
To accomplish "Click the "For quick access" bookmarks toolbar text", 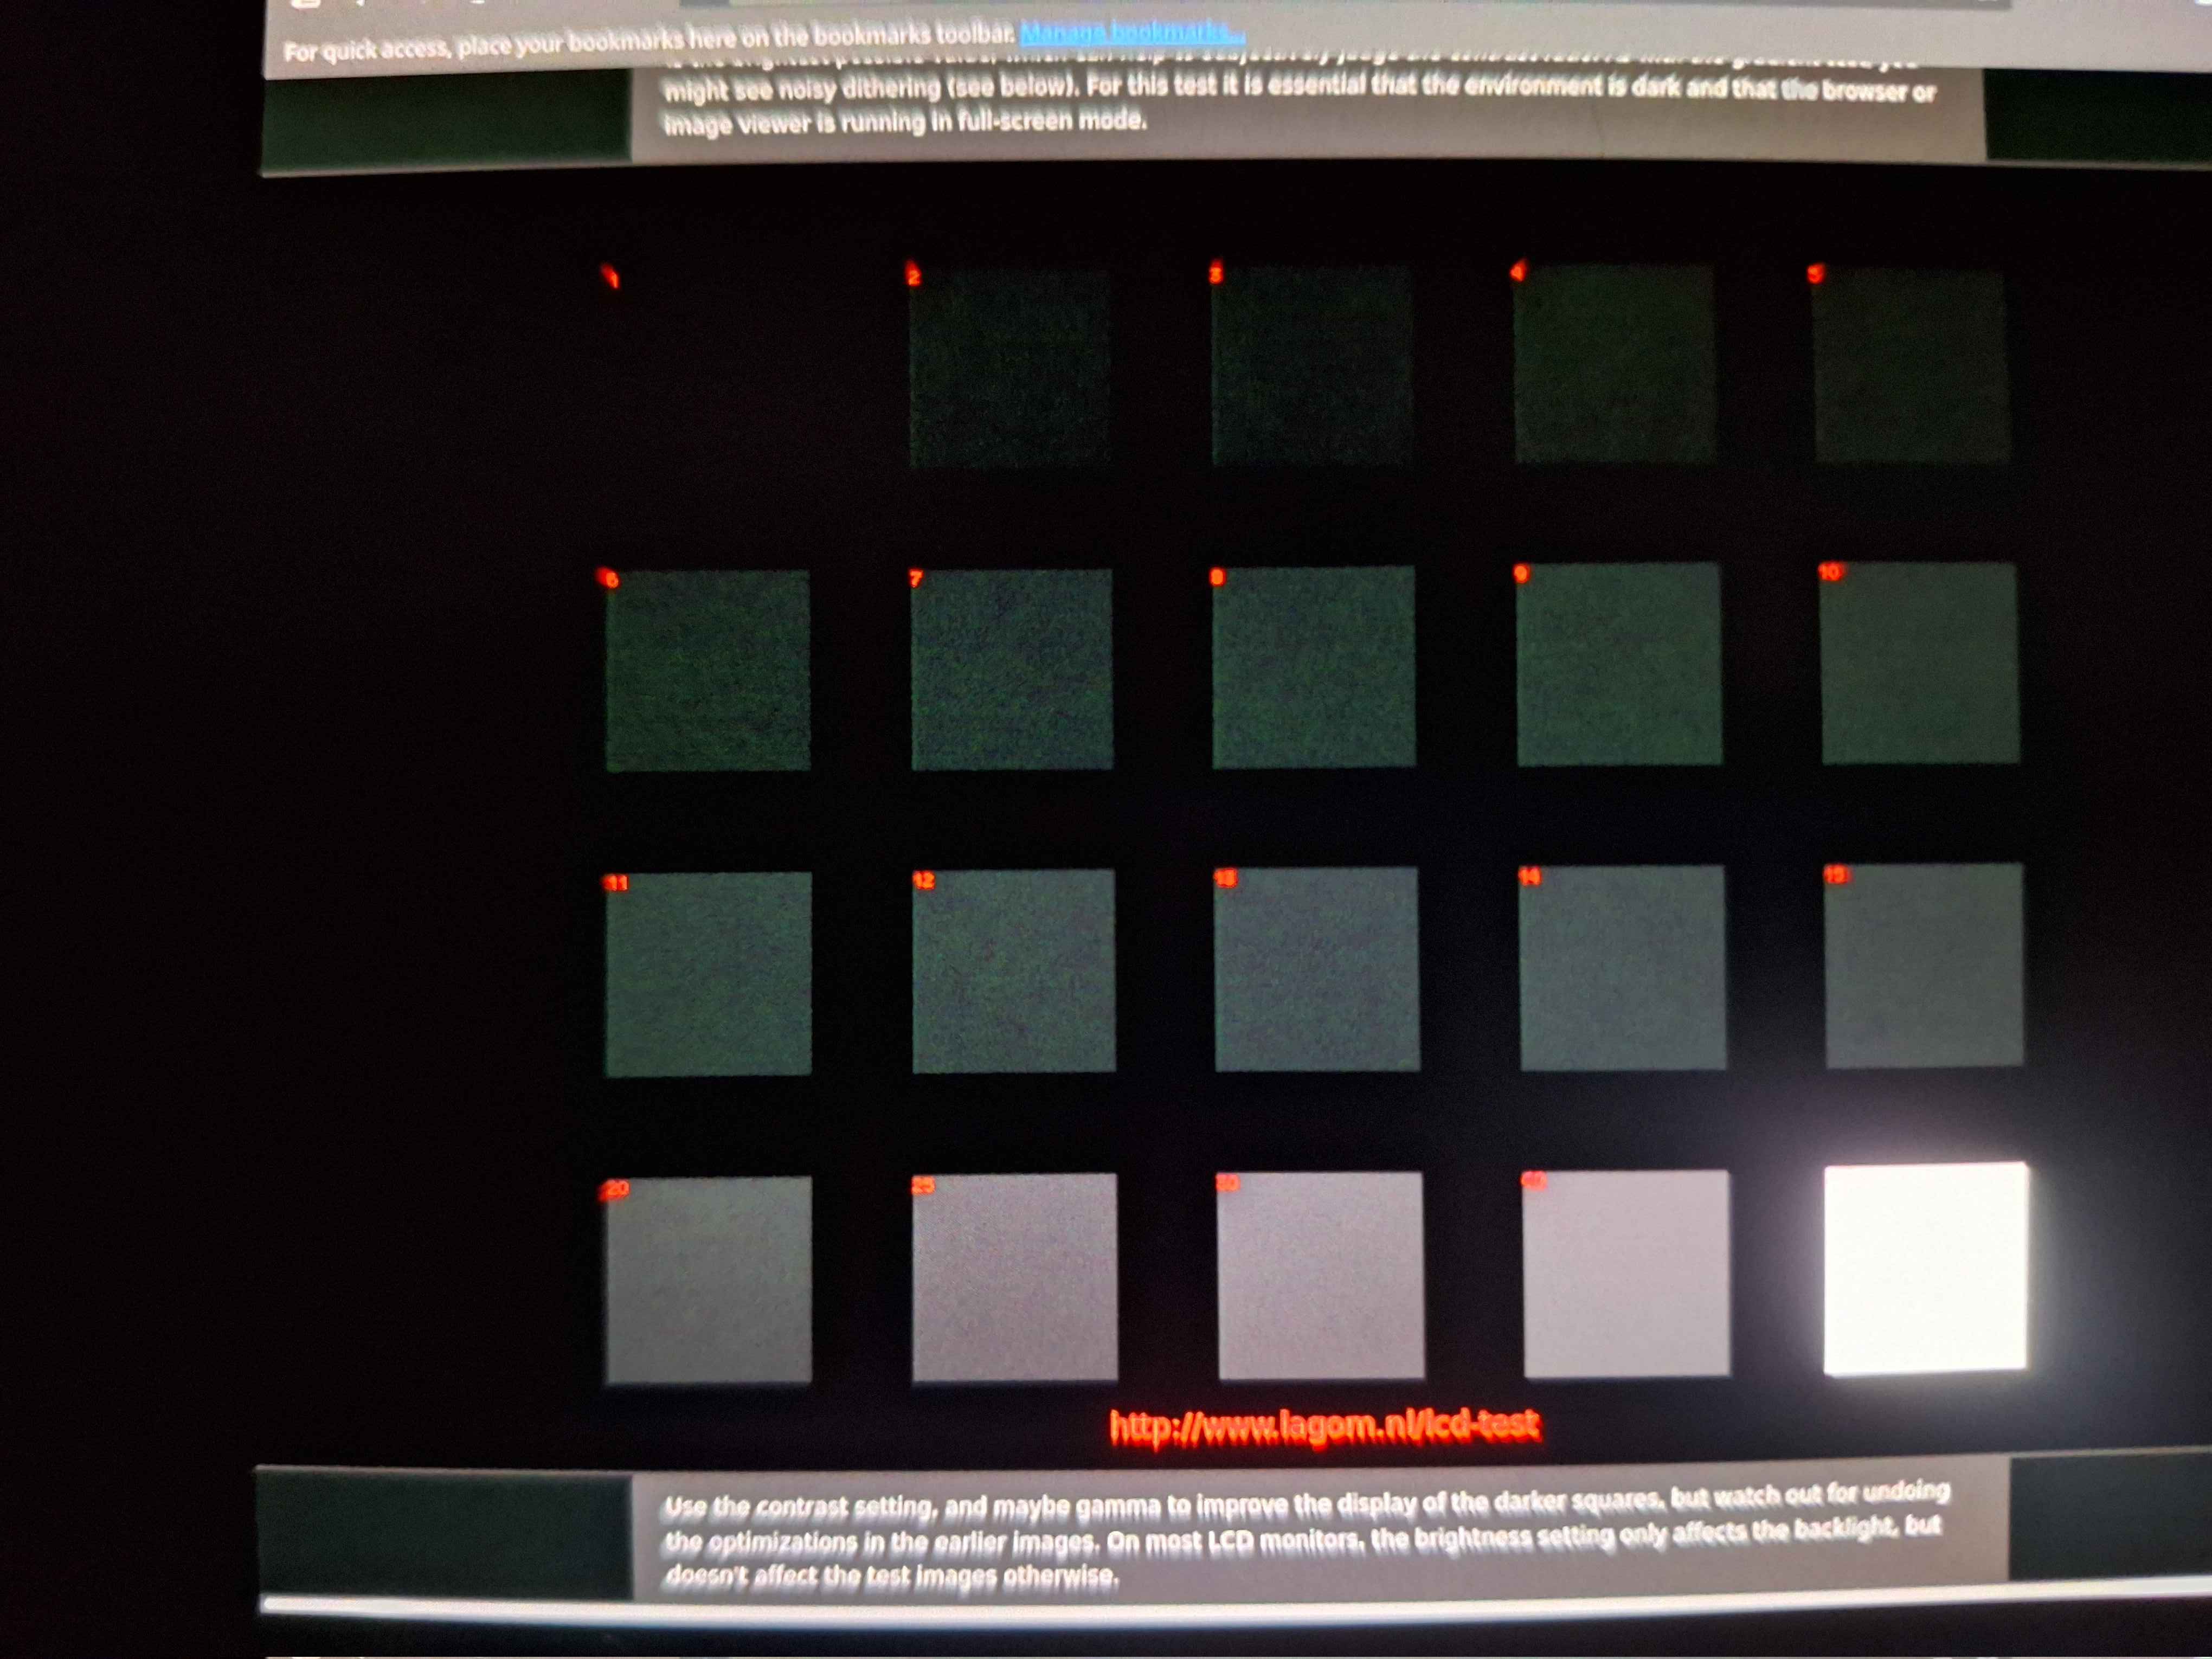I will click(649, 42).
